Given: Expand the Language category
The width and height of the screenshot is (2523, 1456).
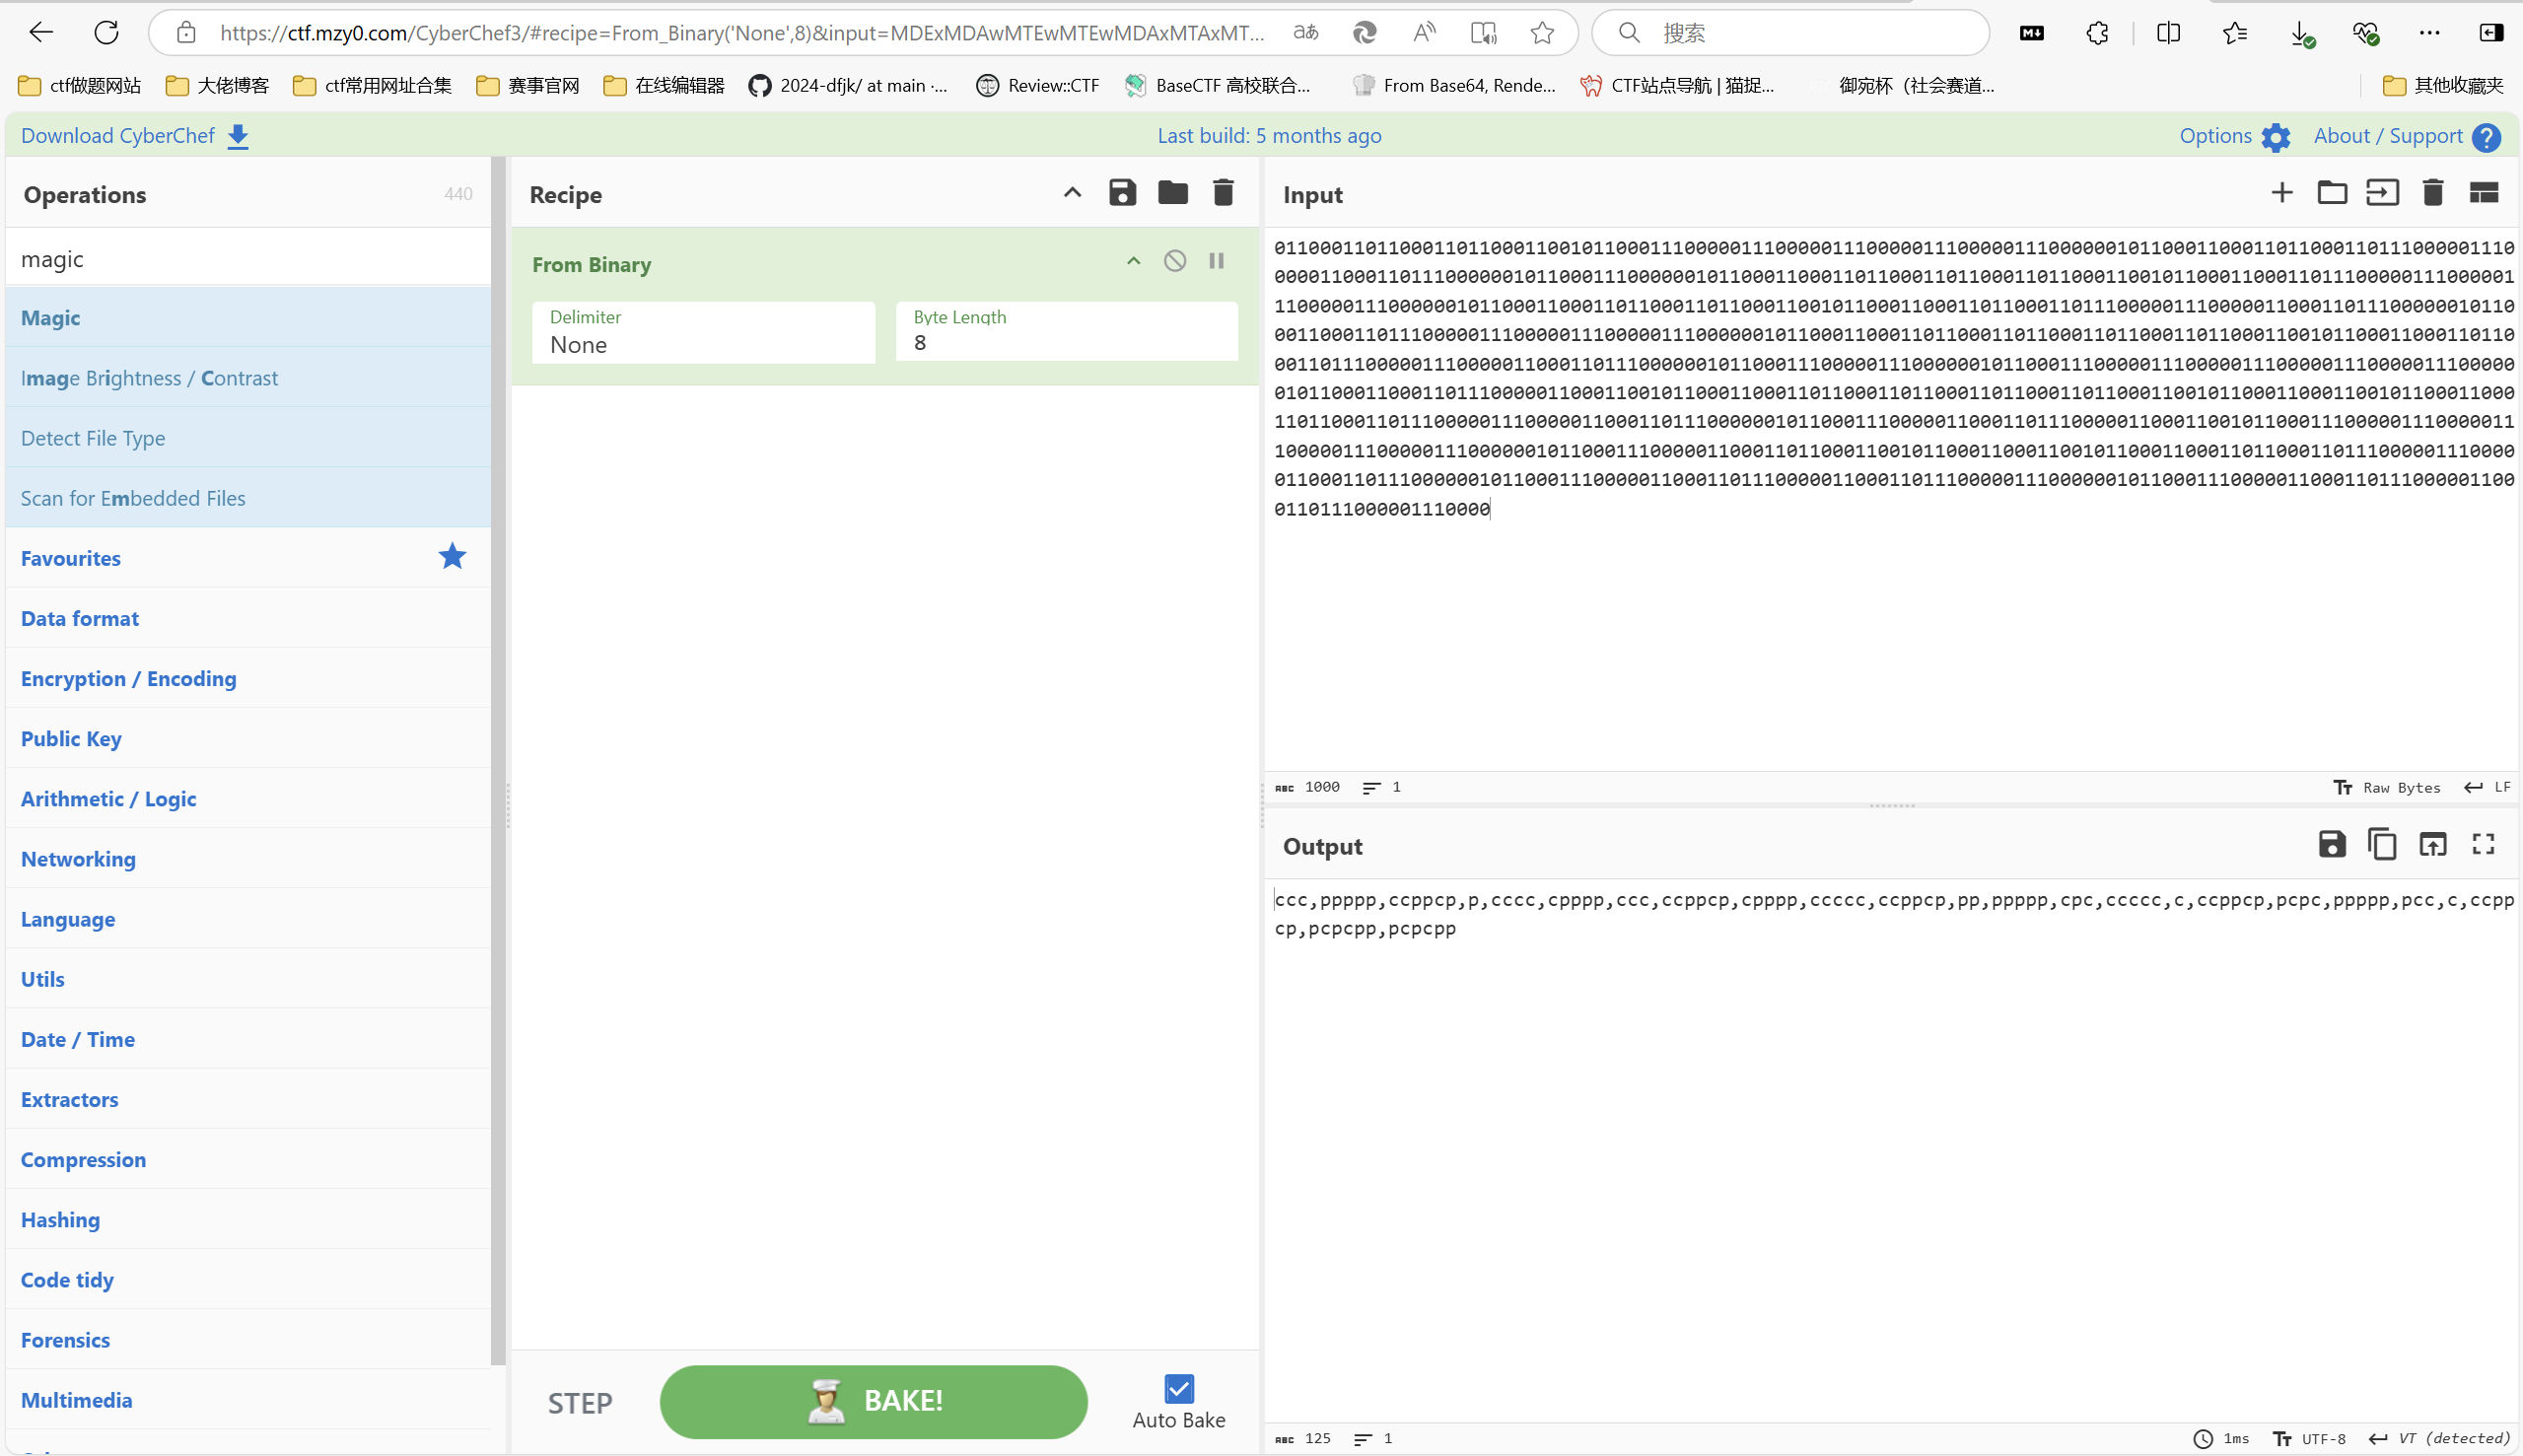Looking at the screenshot, I should pos(248,918).
